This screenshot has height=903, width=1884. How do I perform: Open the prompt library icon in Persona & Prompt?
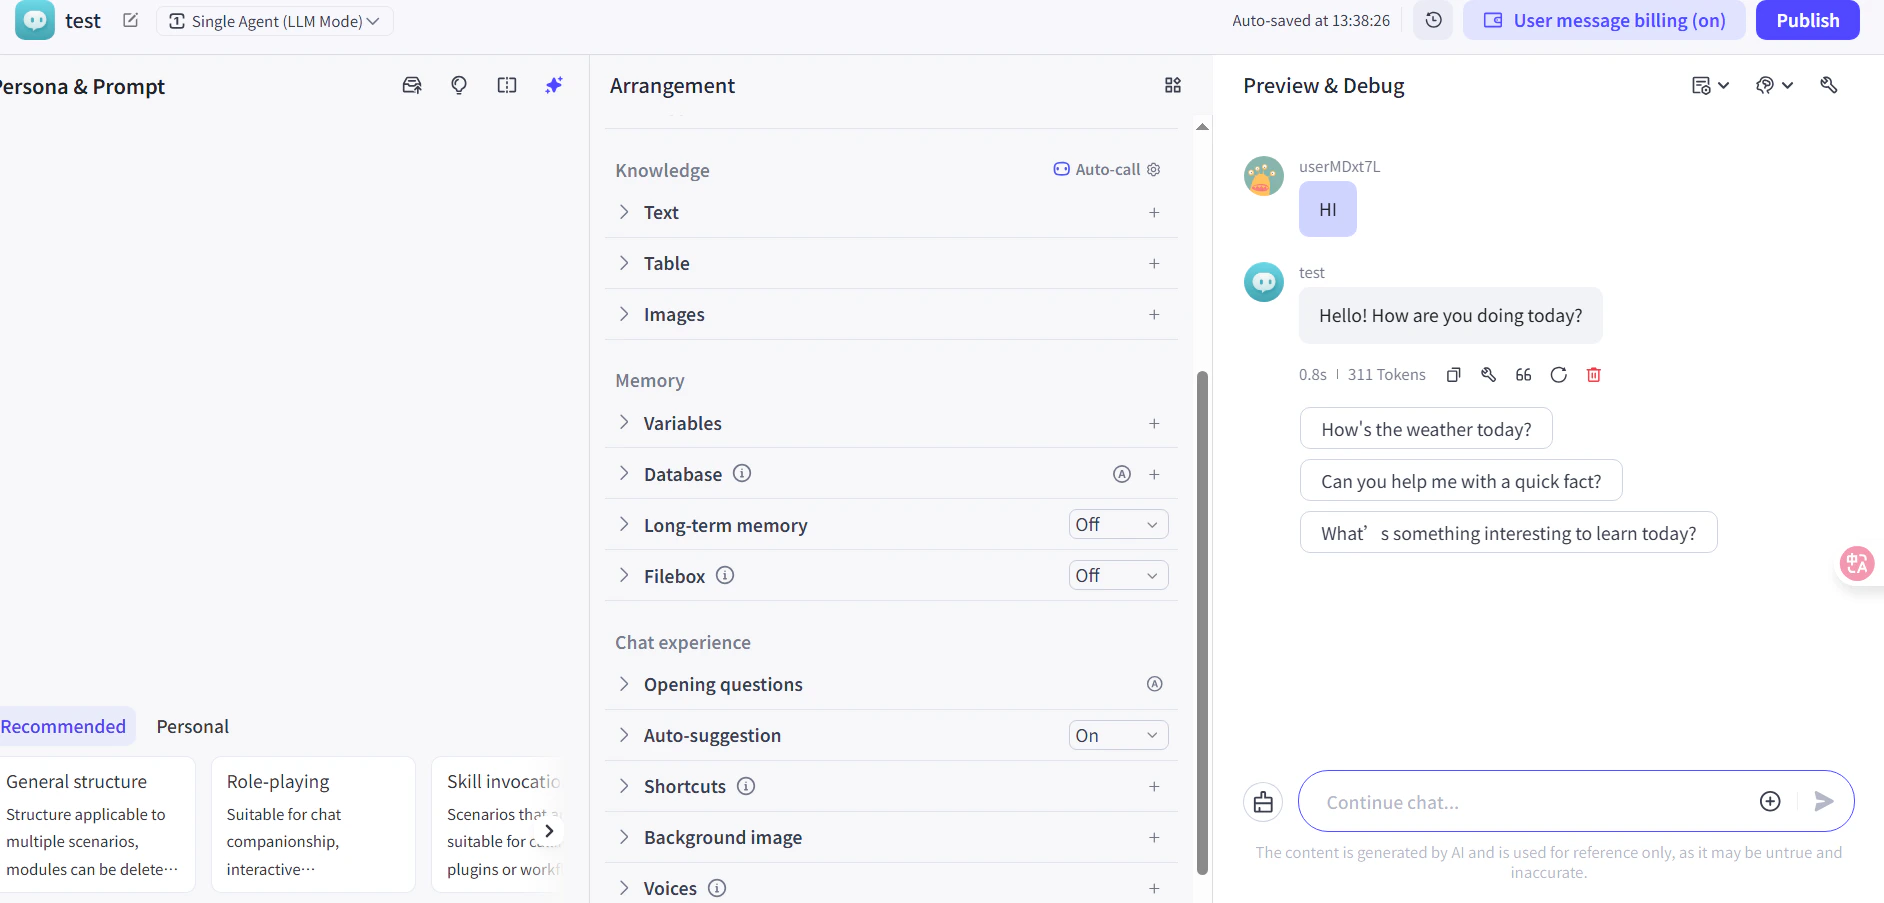412,85
